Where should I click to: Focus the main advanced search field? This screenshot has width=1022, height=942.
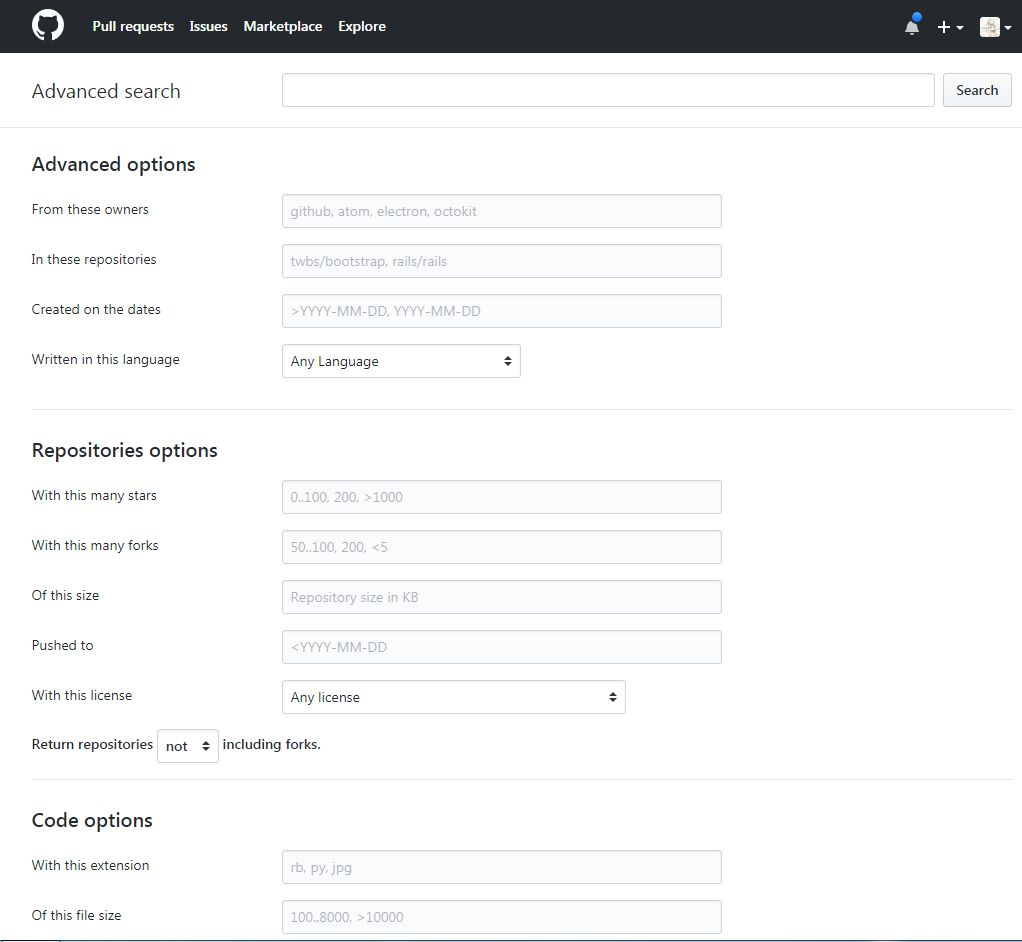(x=608, y=90)
